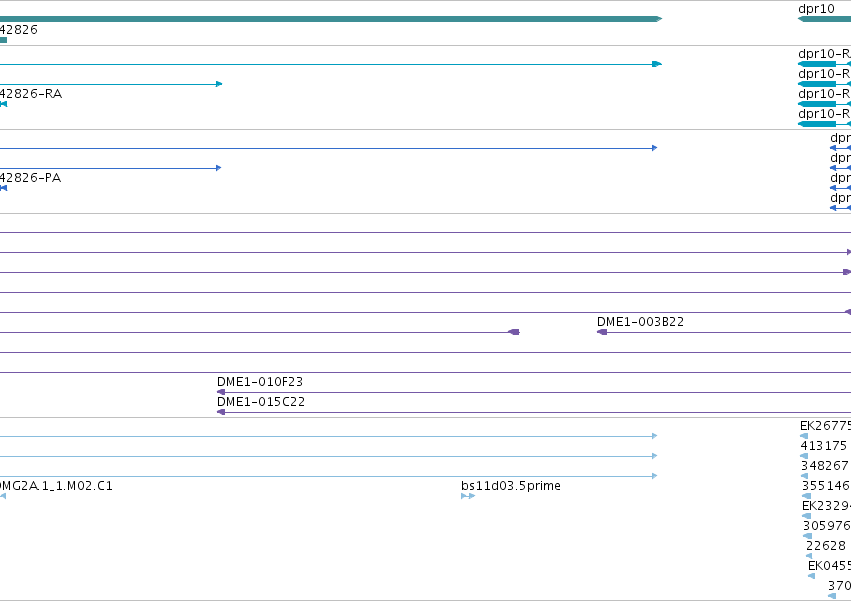Image resolution: width=851 pixels, height=601 pixels.
Task: Open the 42826-PA protein label
Action: pyautogui.click(x=30, y=178)
